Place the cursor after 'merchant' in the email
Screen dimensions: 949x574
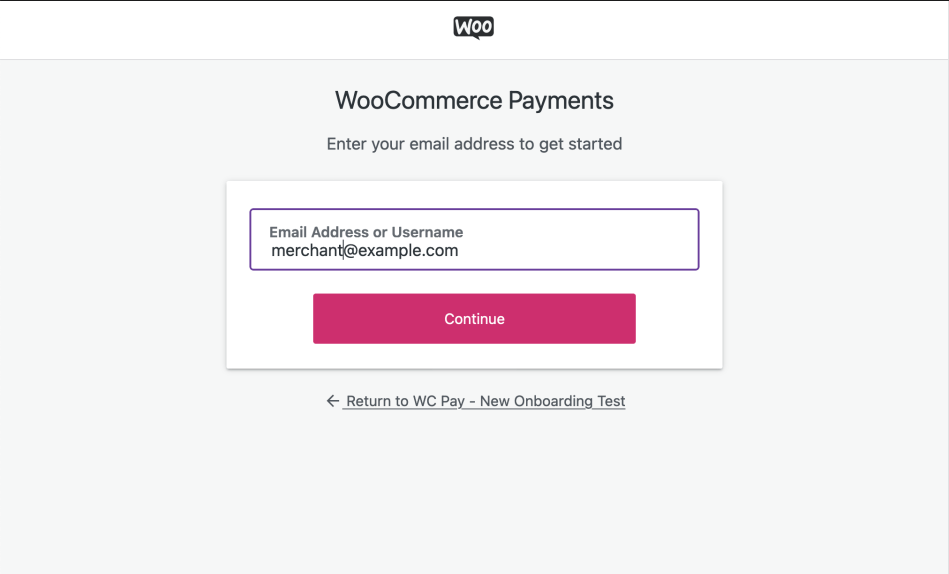click(343, 251)
